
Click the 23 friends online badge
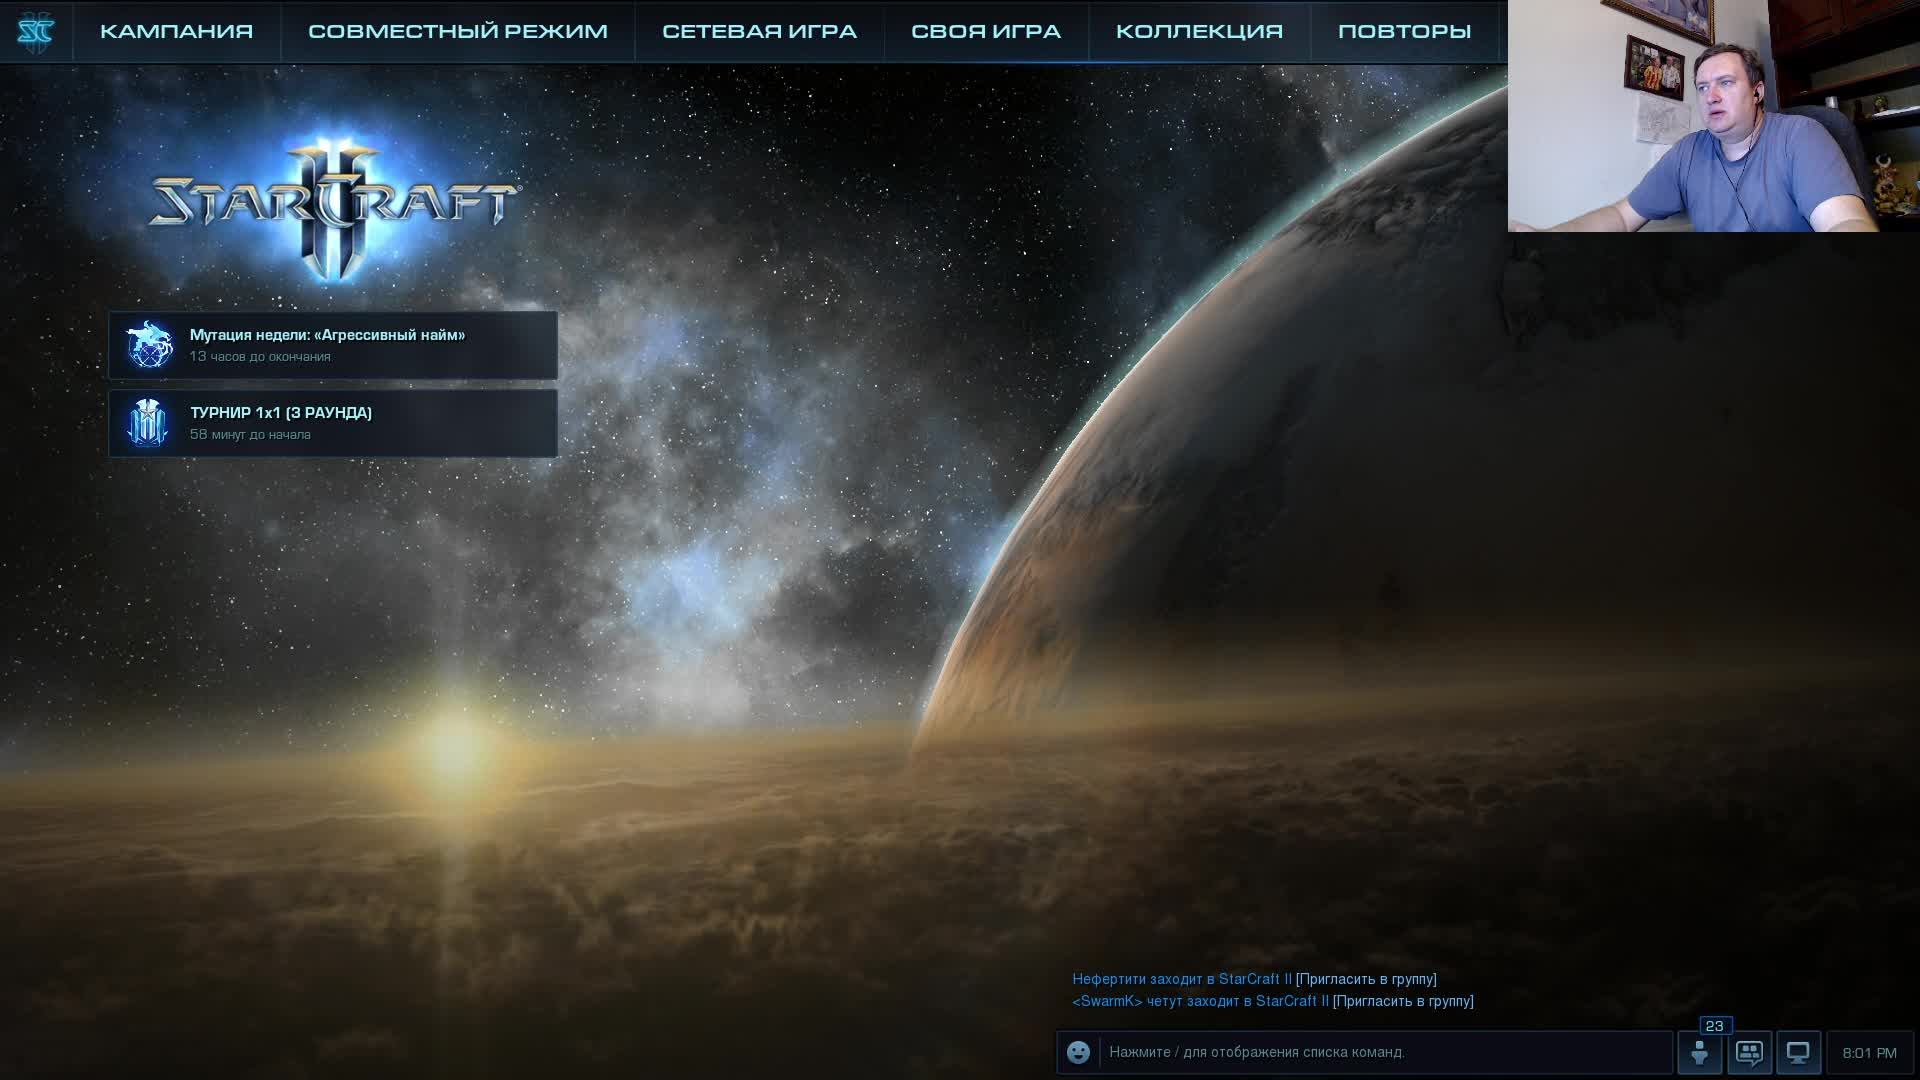(1714, 1026)
